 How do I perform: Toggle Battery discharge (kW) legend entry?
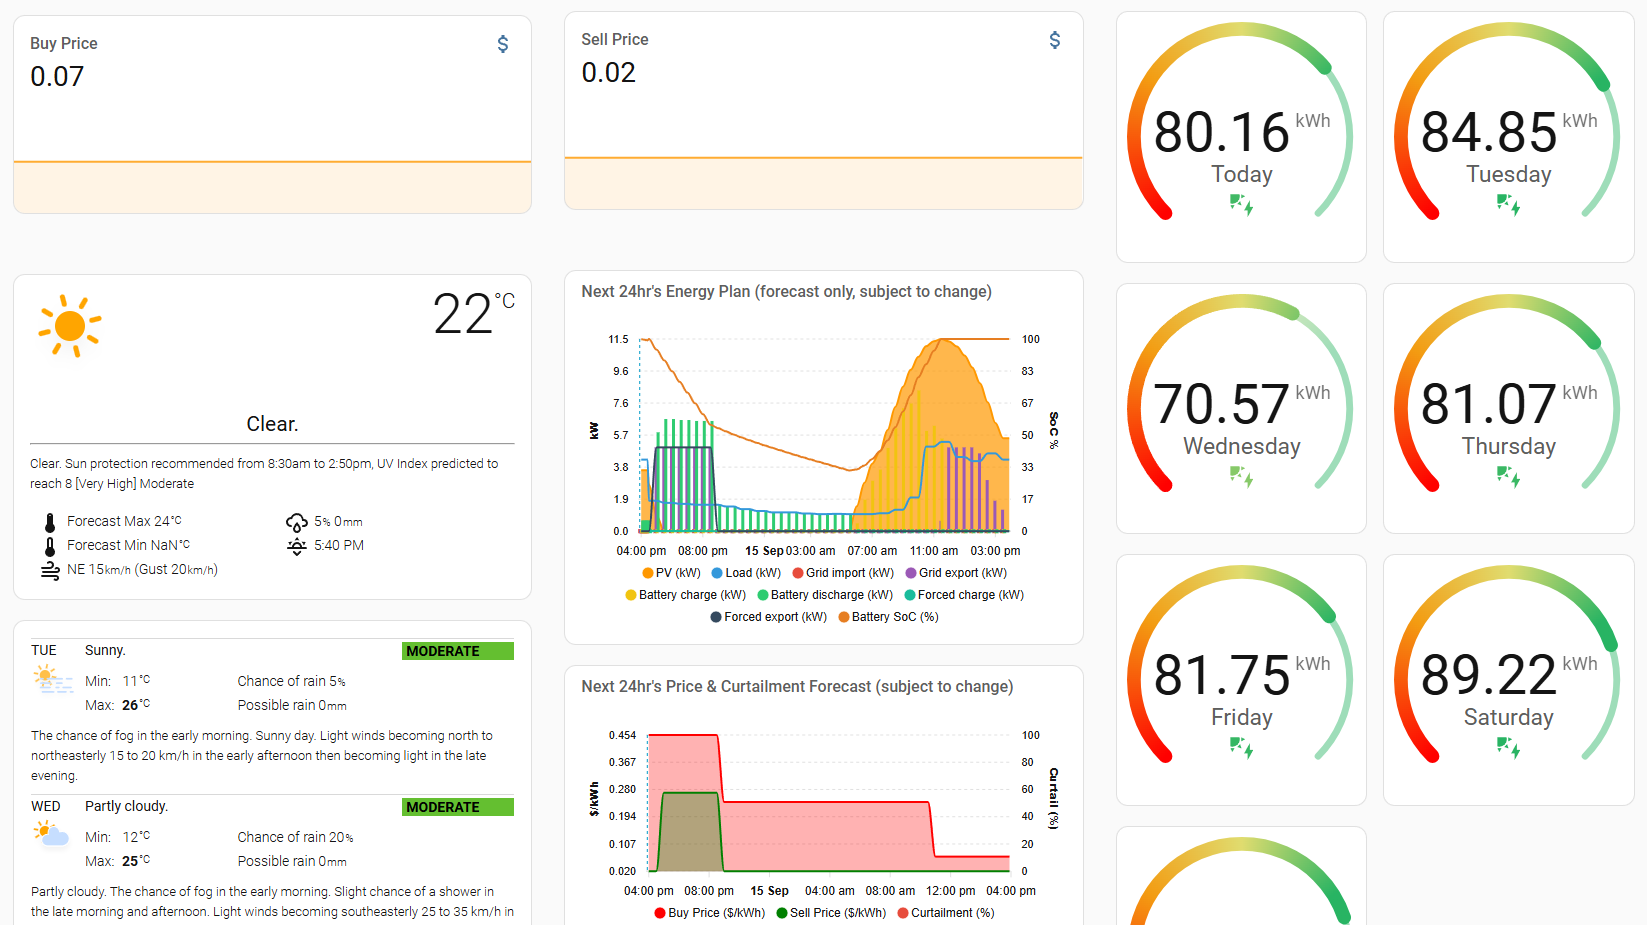(825, 595)
